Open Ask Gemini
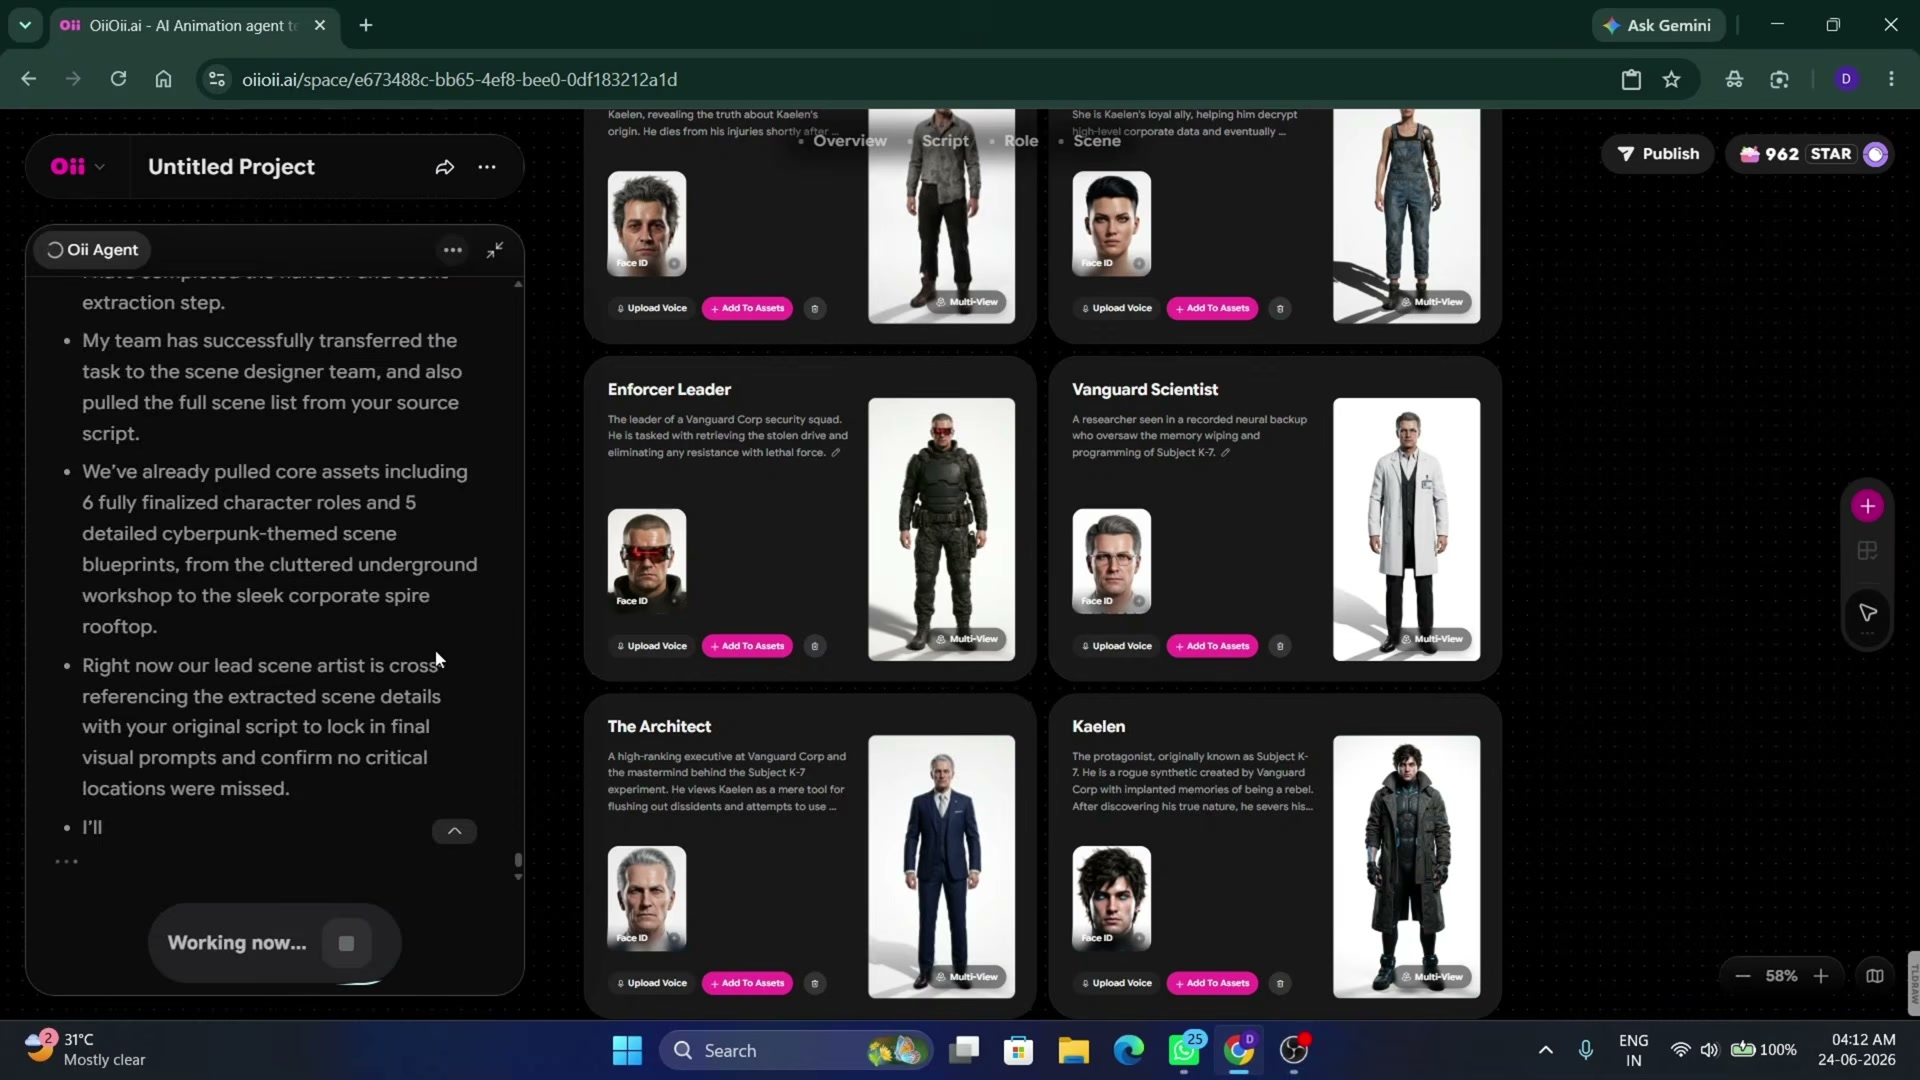The height and width of the screenshot is (1080, 1920). (x=1658, y=25)
